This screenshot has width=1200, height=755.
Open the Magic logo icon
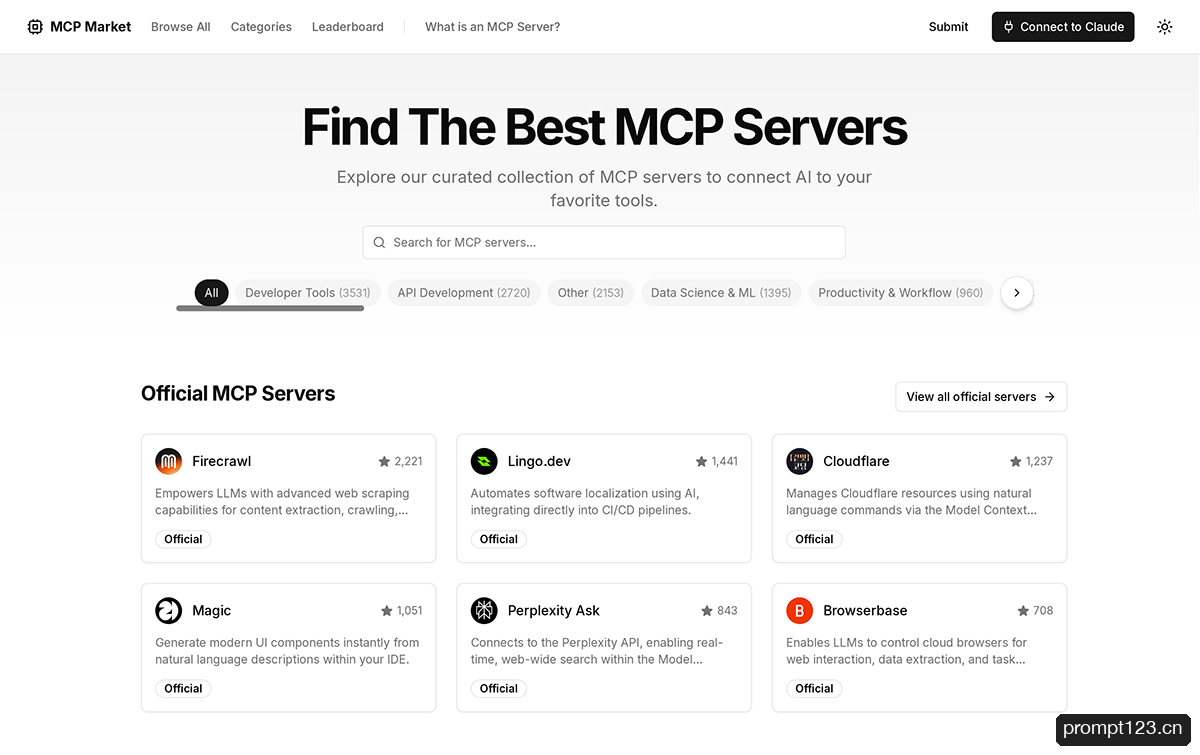tap(169, 610)
